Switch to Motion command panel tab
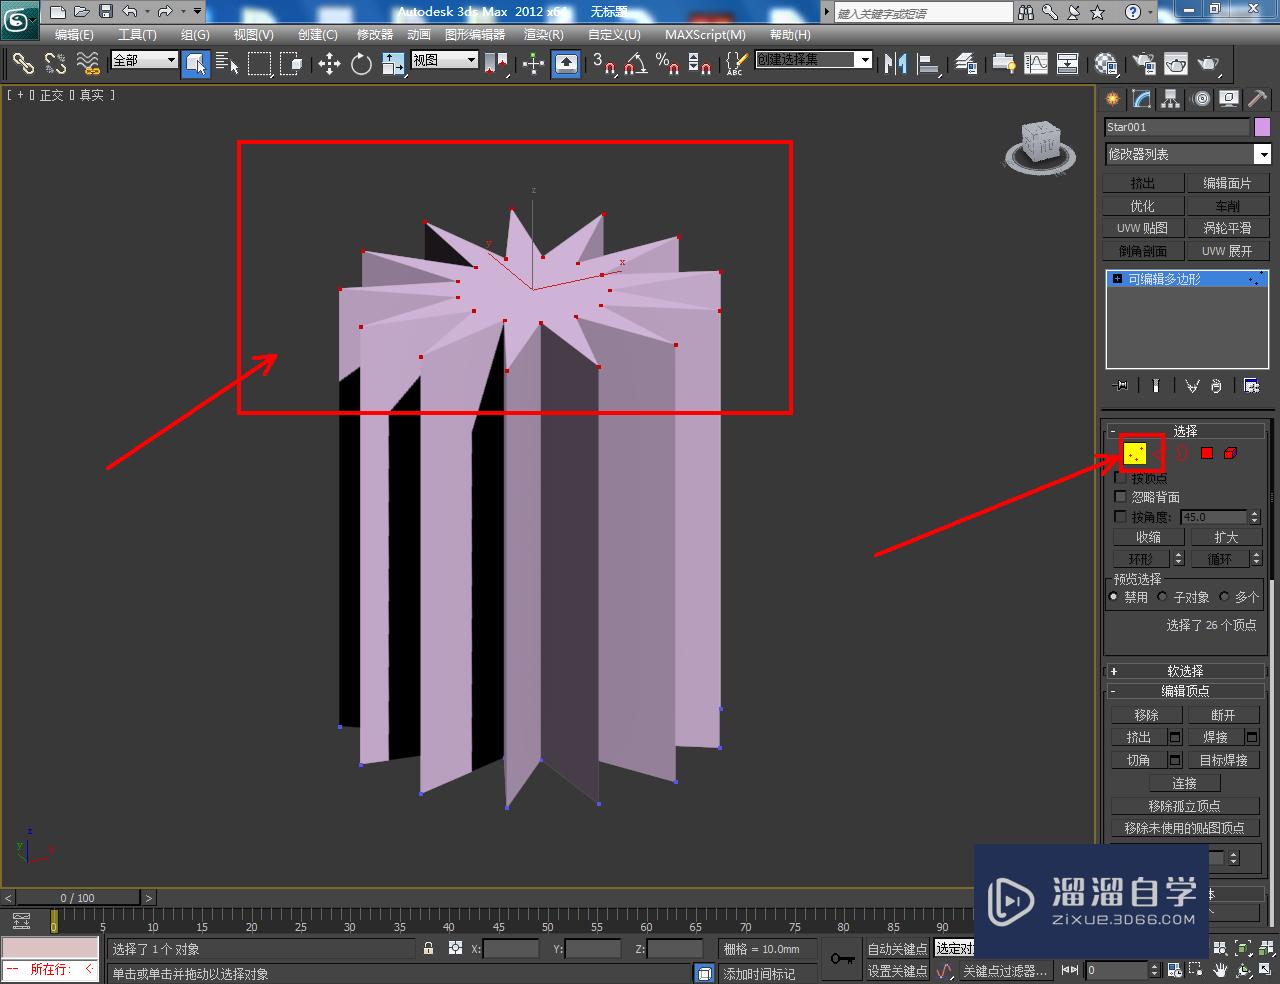The height and width of the screenshot is (984, 1280). pos(1200,99)
